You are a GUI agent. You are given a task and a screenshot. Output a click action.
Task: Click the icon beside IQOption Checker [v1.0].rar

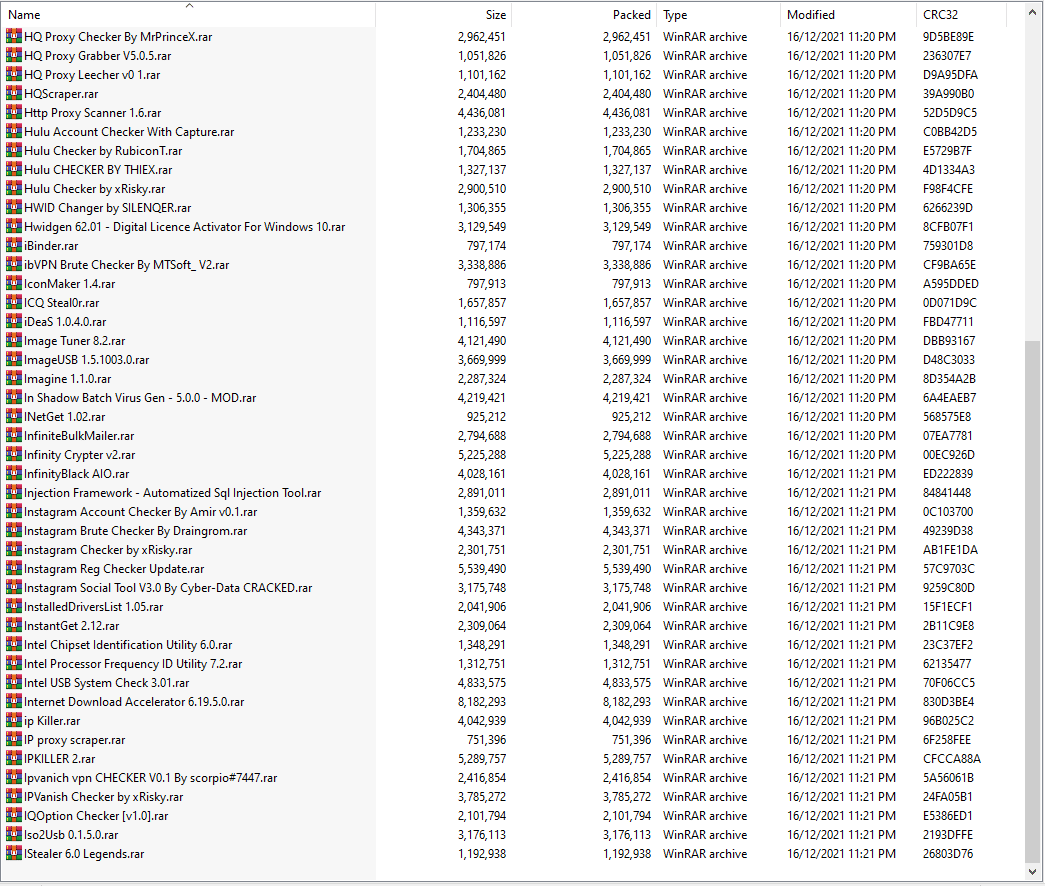(x=13, y=815)
